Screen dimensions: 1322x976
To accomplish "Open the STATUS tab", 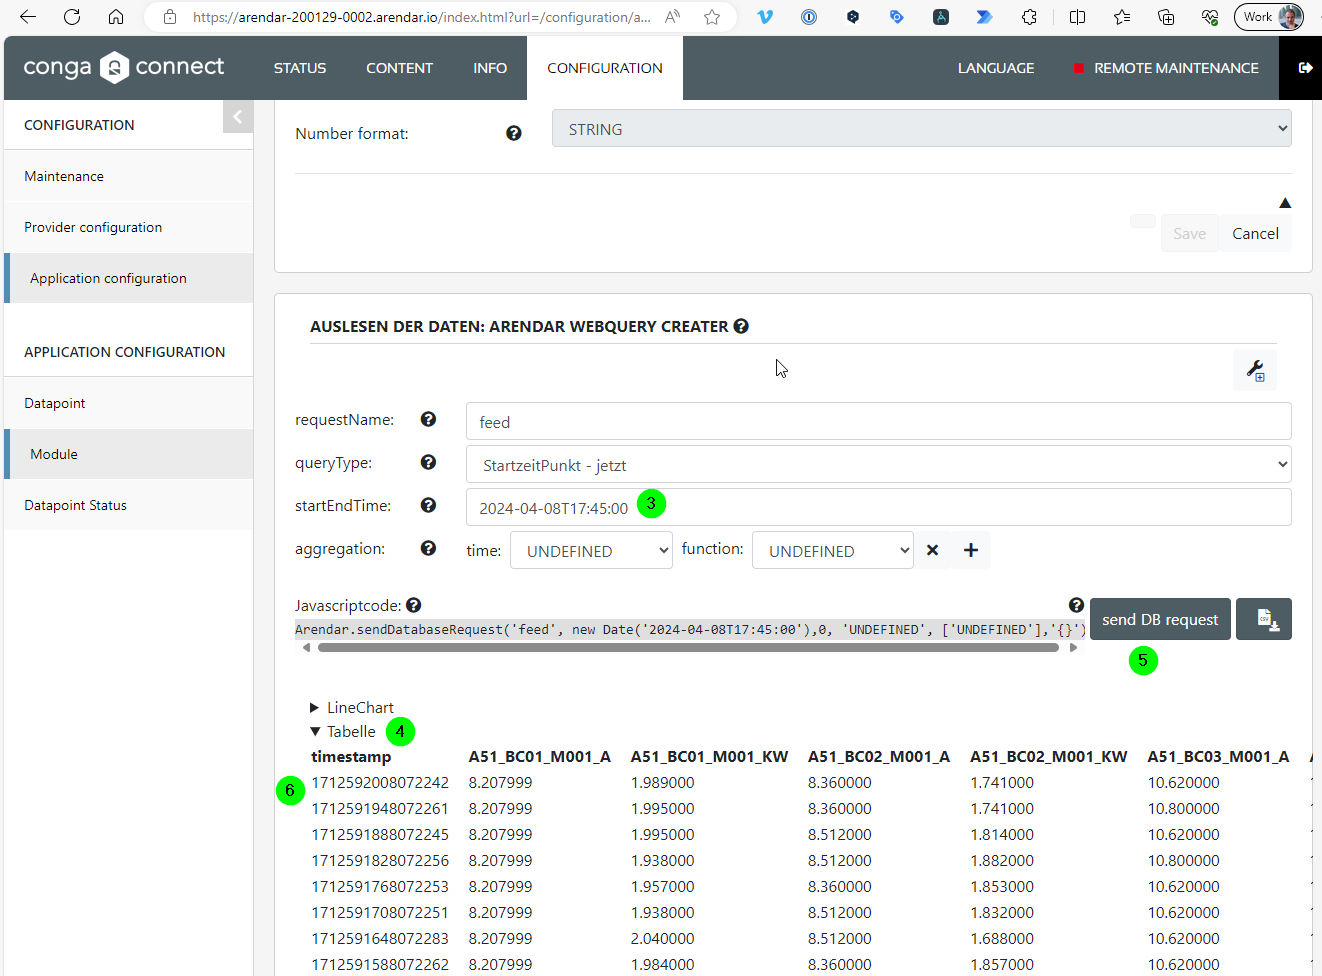I will coord(300,68).
